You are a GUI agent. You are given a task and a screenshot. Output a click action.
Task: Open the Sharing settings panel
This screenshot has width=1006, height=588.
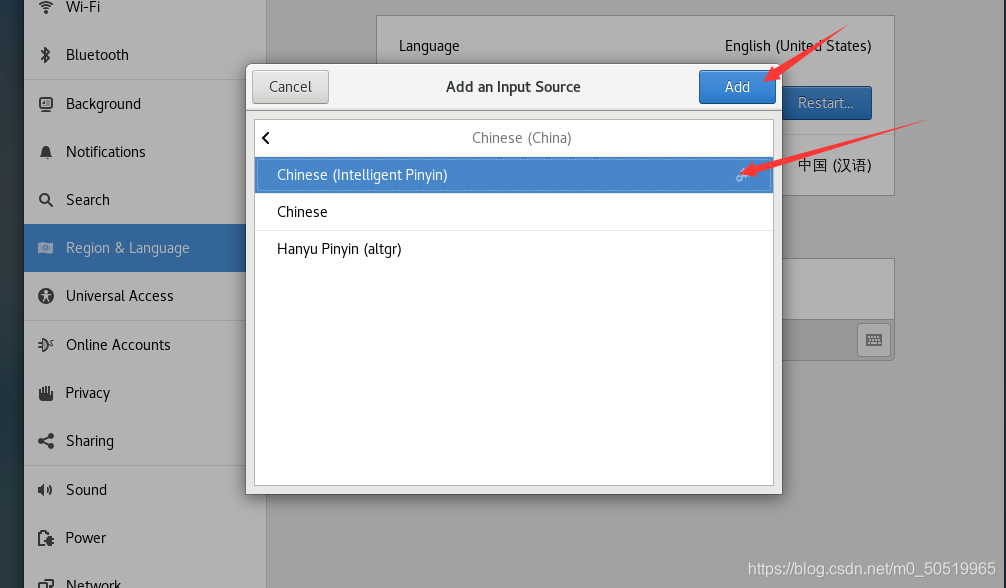(x=145, y=441)
